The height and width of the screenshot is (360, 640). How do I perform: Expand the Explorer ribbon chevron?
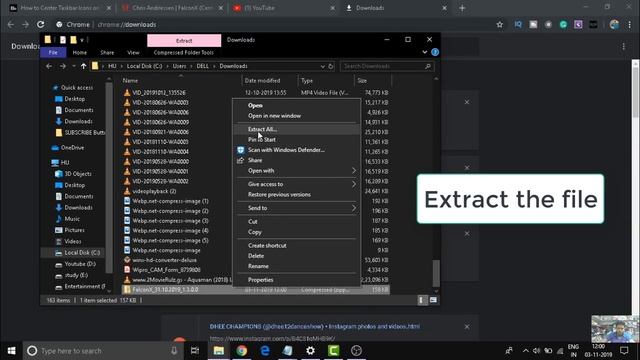[425, 52]
